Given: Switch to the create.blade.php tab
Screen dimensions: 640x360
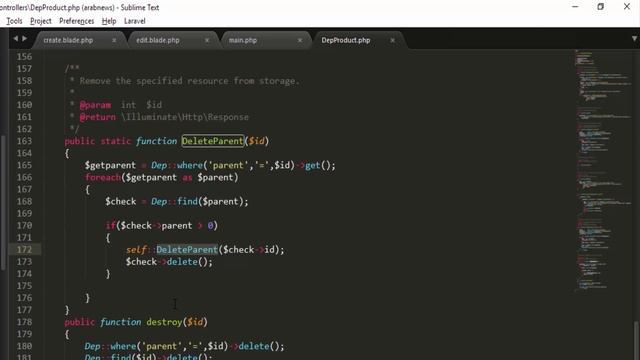Looking at the screenshot, I should point(68,40).
